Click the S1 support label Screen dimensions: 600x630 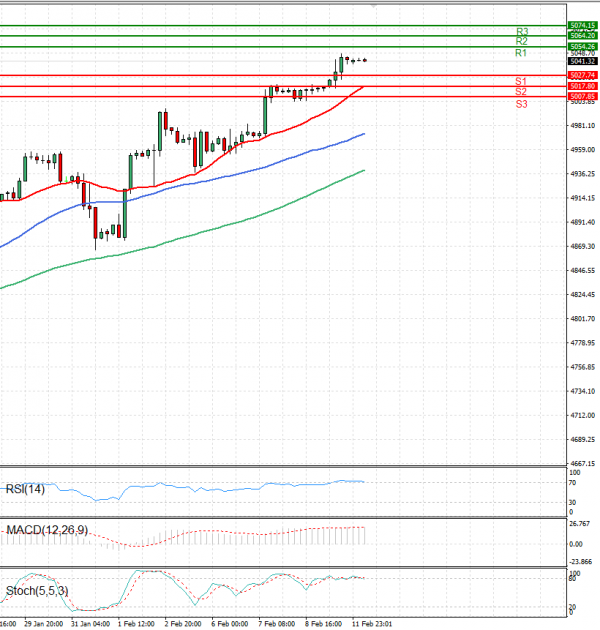coord(521,82)
